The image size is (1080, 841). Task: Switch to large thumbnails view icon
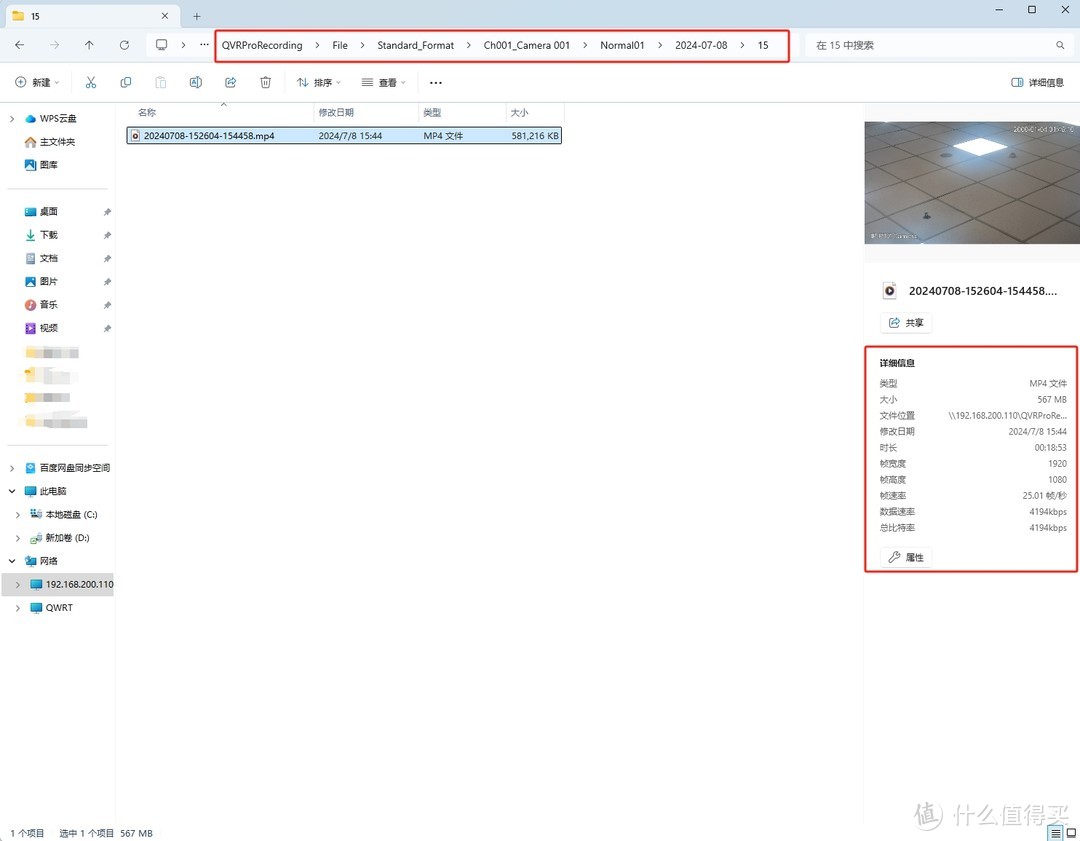point(1071,833)
